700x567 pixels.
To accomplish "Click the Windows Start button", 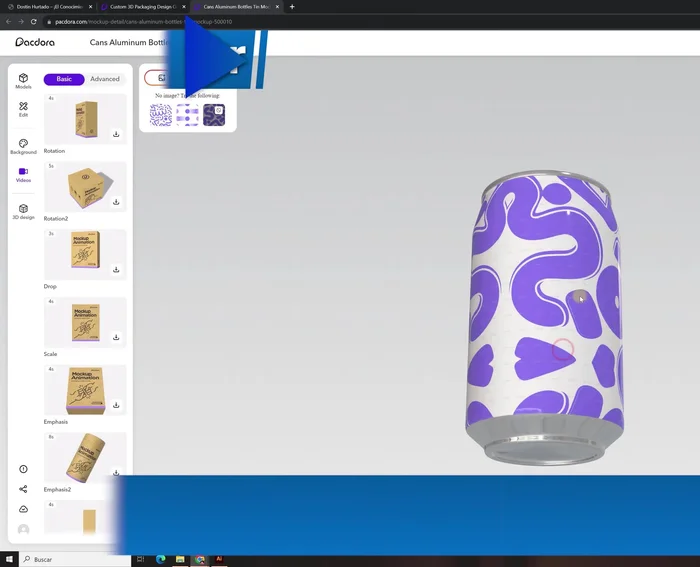I will tap(8, 559).
